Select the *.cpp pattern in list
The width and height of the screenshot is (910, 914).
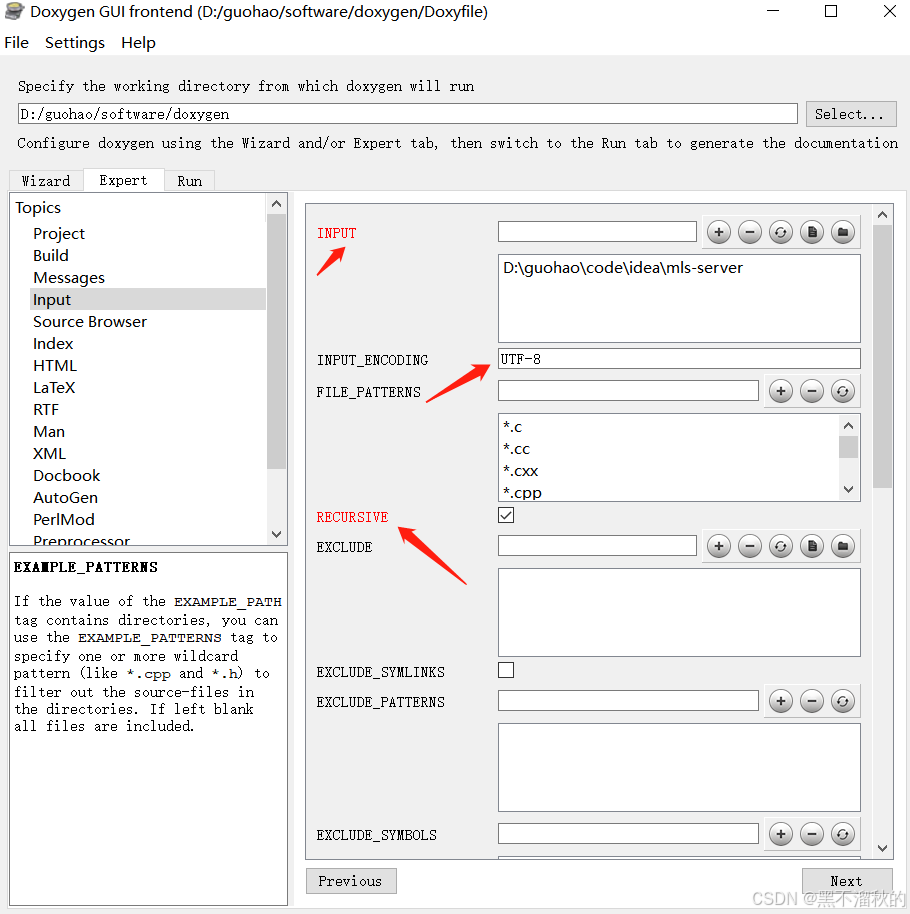[x=522, y=493]
